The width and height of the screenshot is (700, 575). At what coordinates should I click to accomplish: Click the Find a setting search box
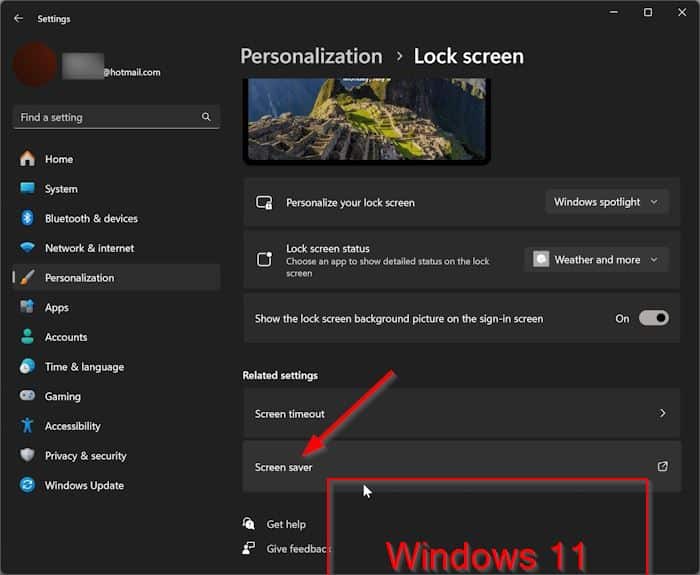tap(116, 117)
